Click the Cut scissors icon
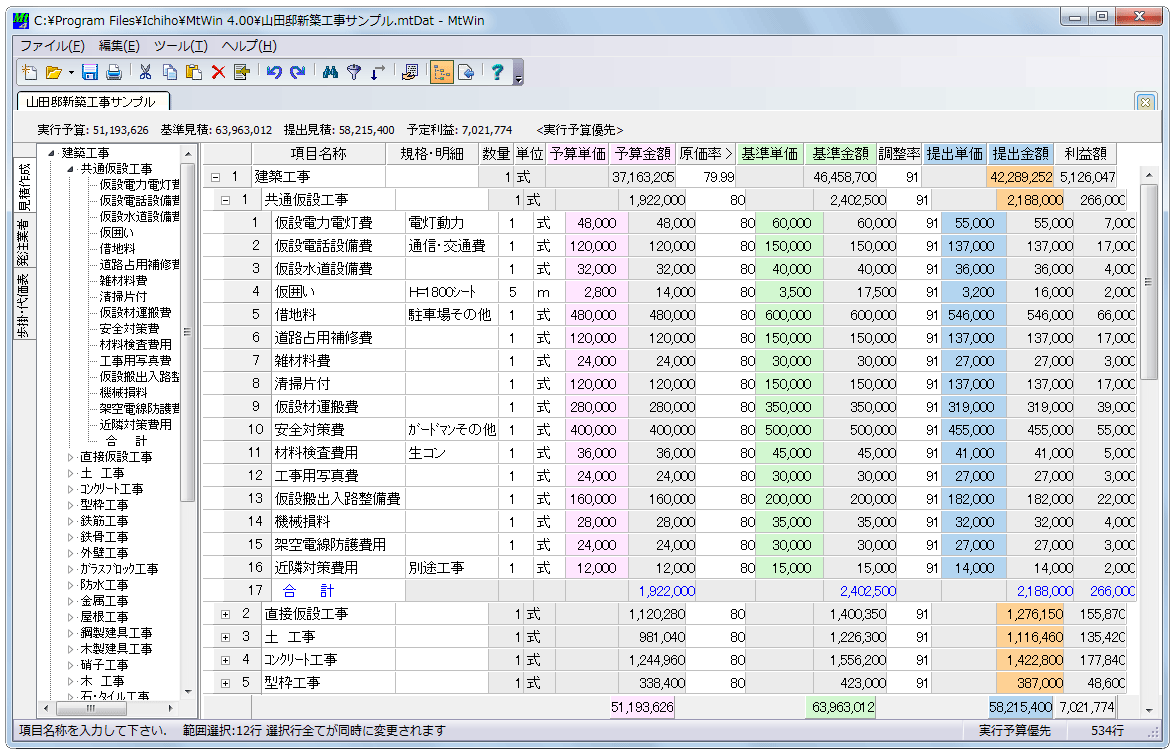 (145, 72)
